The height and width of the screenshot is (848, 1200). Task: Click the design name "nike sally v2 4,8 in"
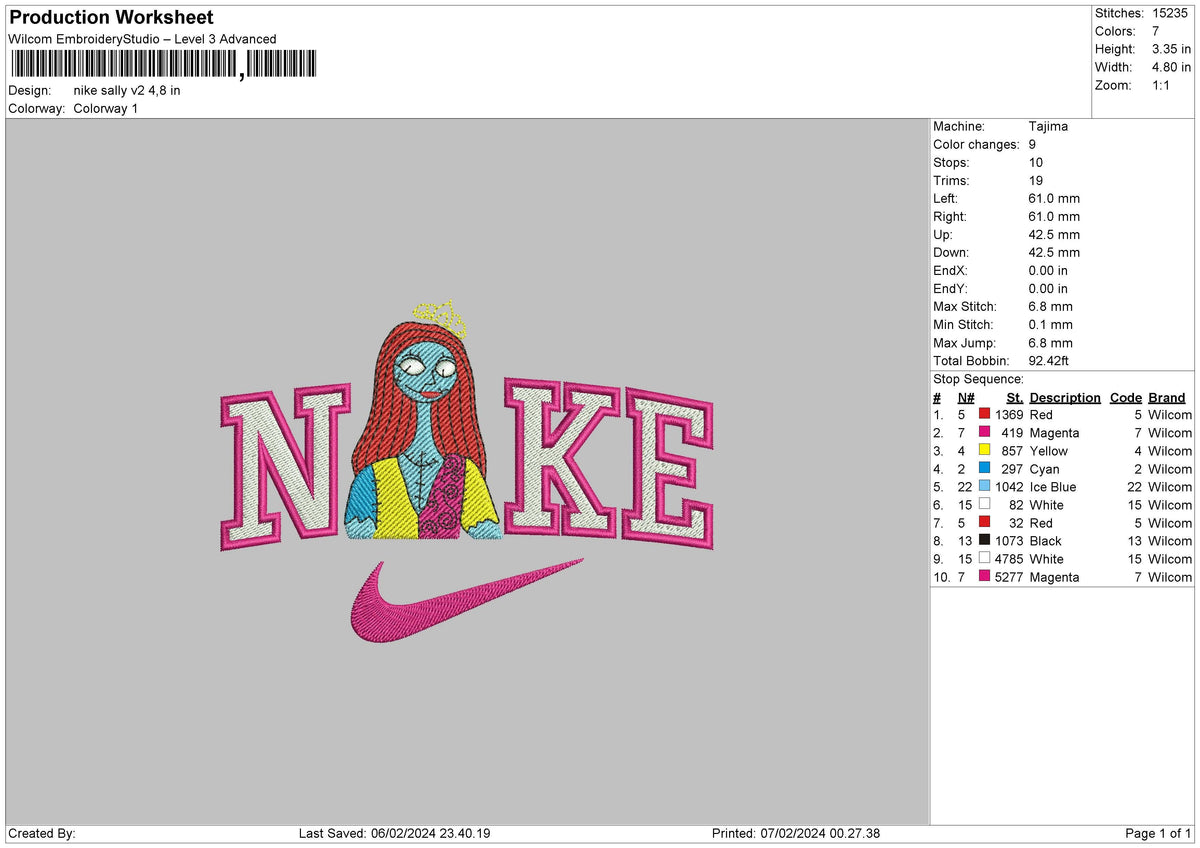[x=127, y=90]
